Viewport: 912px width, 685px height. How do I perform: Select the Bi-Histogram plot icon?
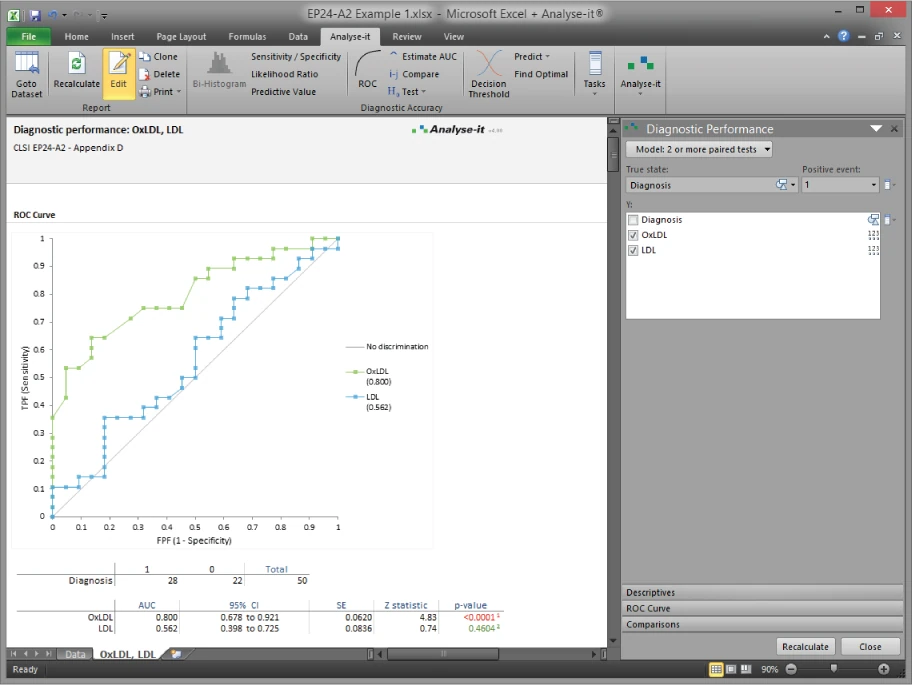click(x=219, y=71)
